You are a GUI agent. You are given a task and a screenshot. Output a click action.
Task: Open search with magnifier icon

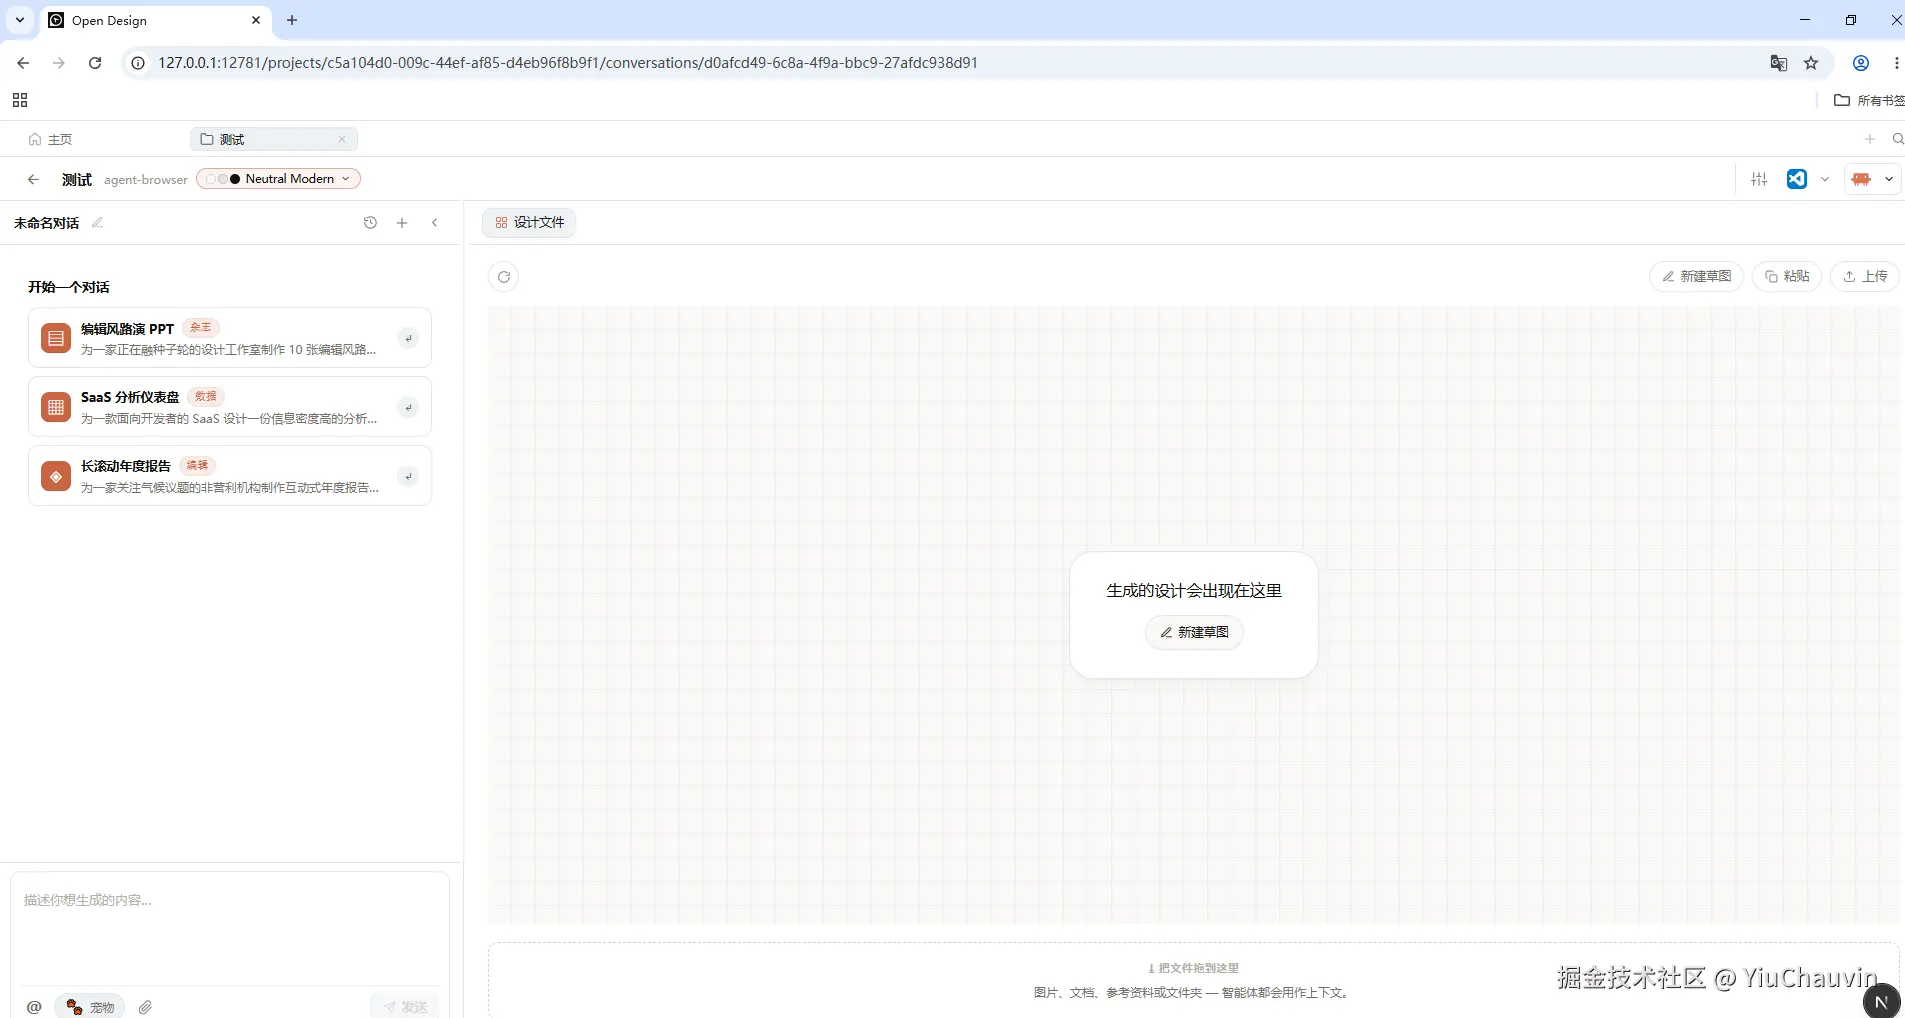pyautogui.click(x=1897, y=139)
